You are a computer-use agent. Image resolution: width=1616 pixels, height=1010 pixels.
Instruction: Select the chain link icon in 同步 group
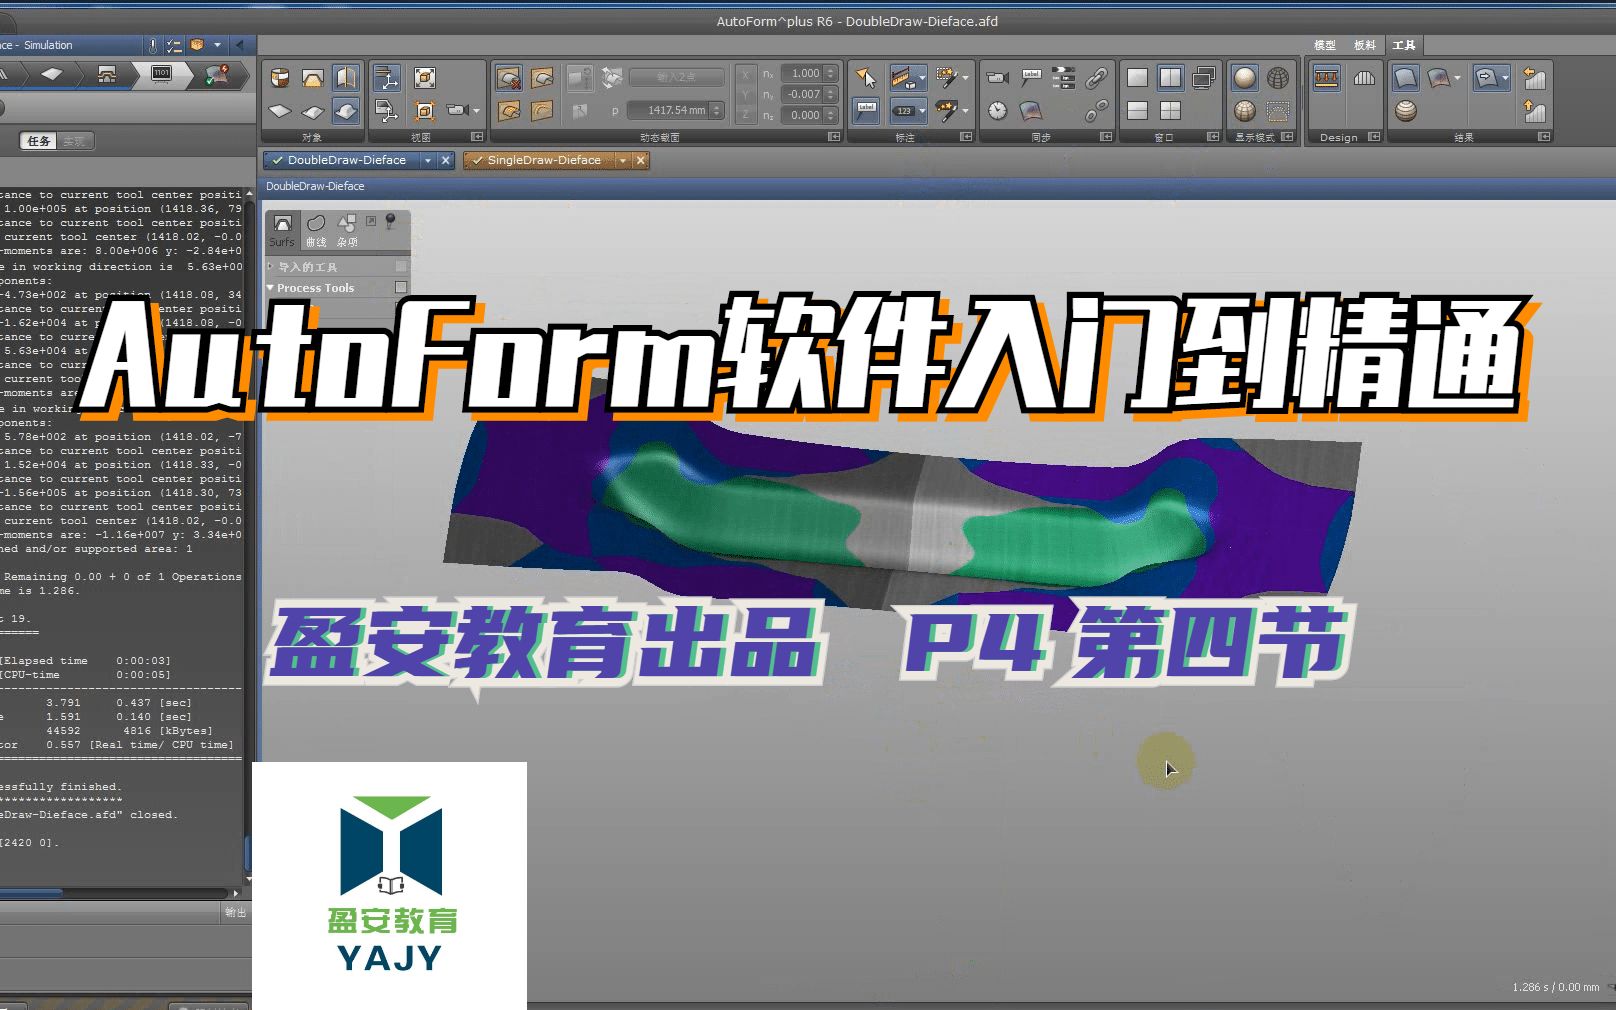pos(1099,79)
